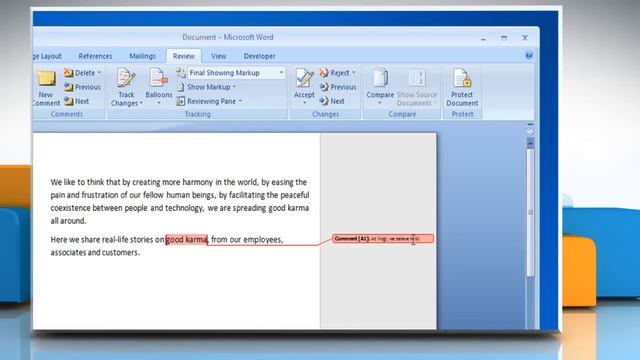This screenshot has width=640, height=360.
Task: Expand the Compare dropdown arrow
Action: (x=380, y=103)
